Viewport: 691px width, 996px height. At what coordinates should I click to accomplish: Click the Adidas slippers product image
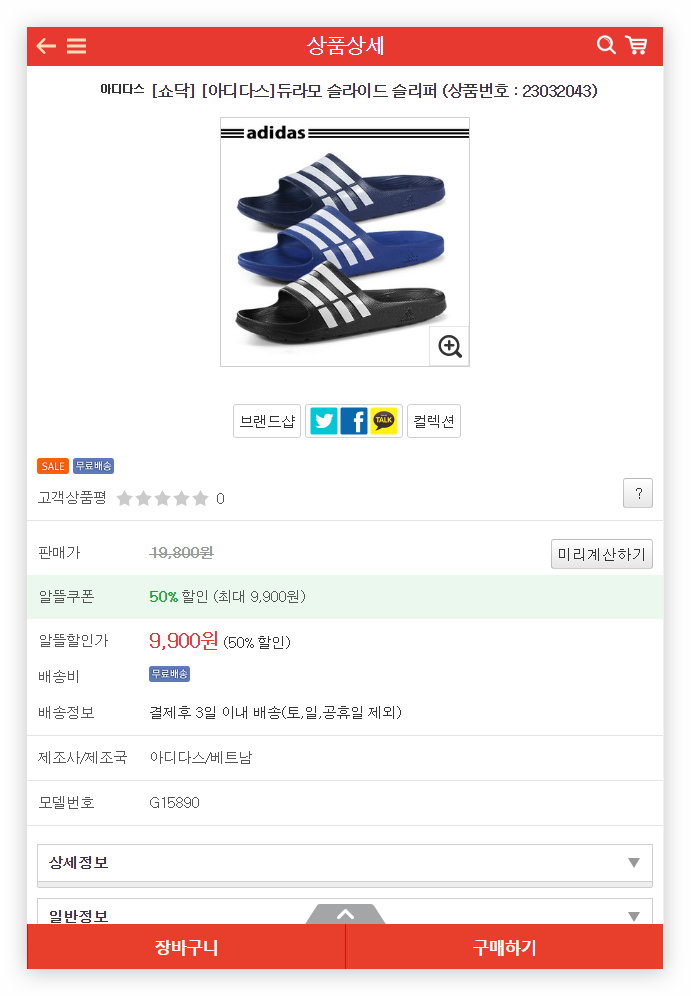click(344, 242)
